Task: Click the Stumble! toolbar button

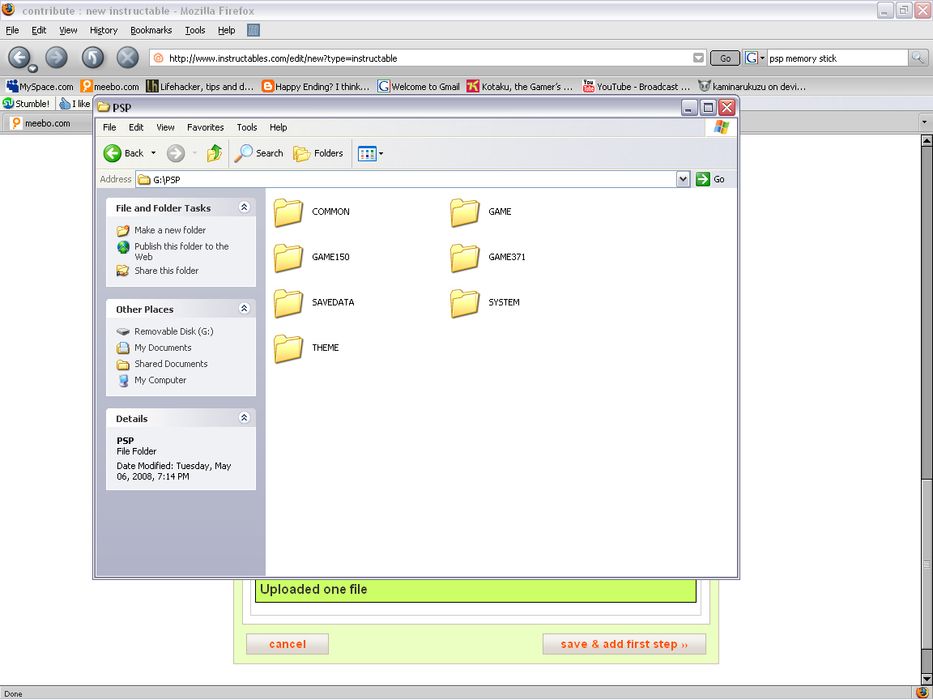Action: click(x=27, y=104)
